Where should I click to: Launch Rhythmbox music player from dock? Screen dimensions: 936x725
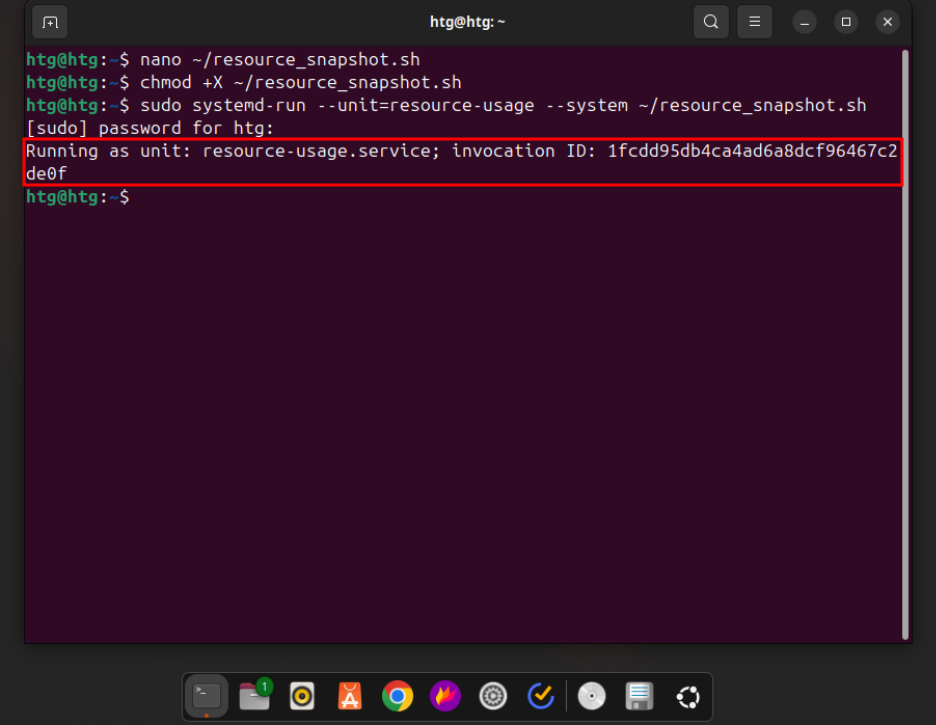tap(302, 696)
